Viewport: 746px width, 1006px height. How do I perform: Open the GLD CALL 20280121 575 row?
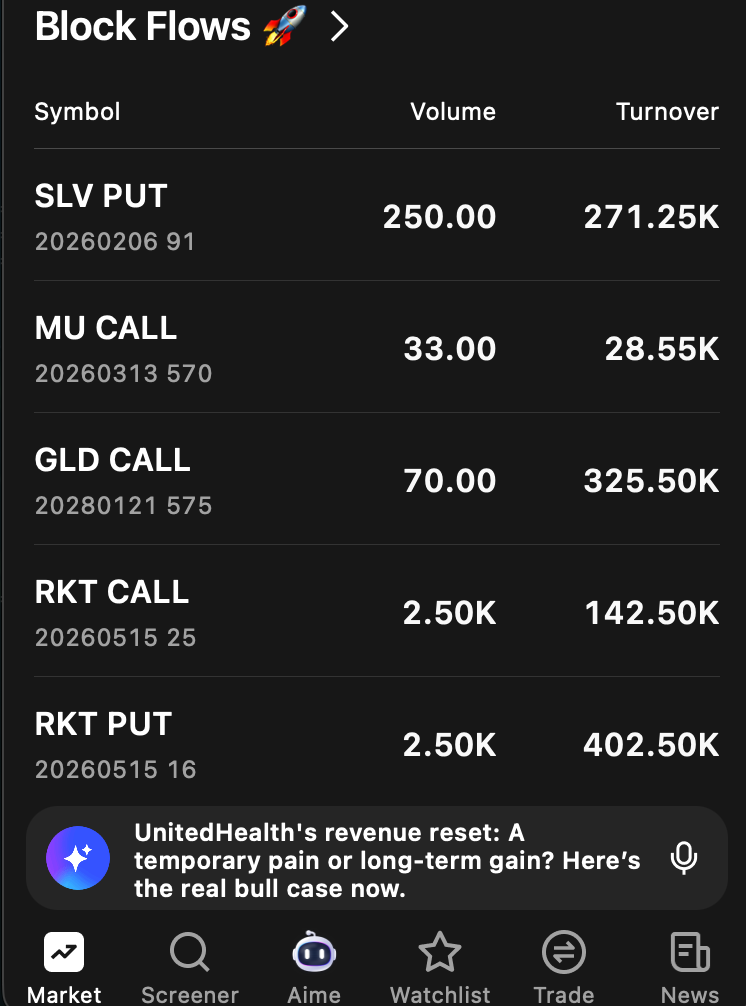tap(123, 479)
